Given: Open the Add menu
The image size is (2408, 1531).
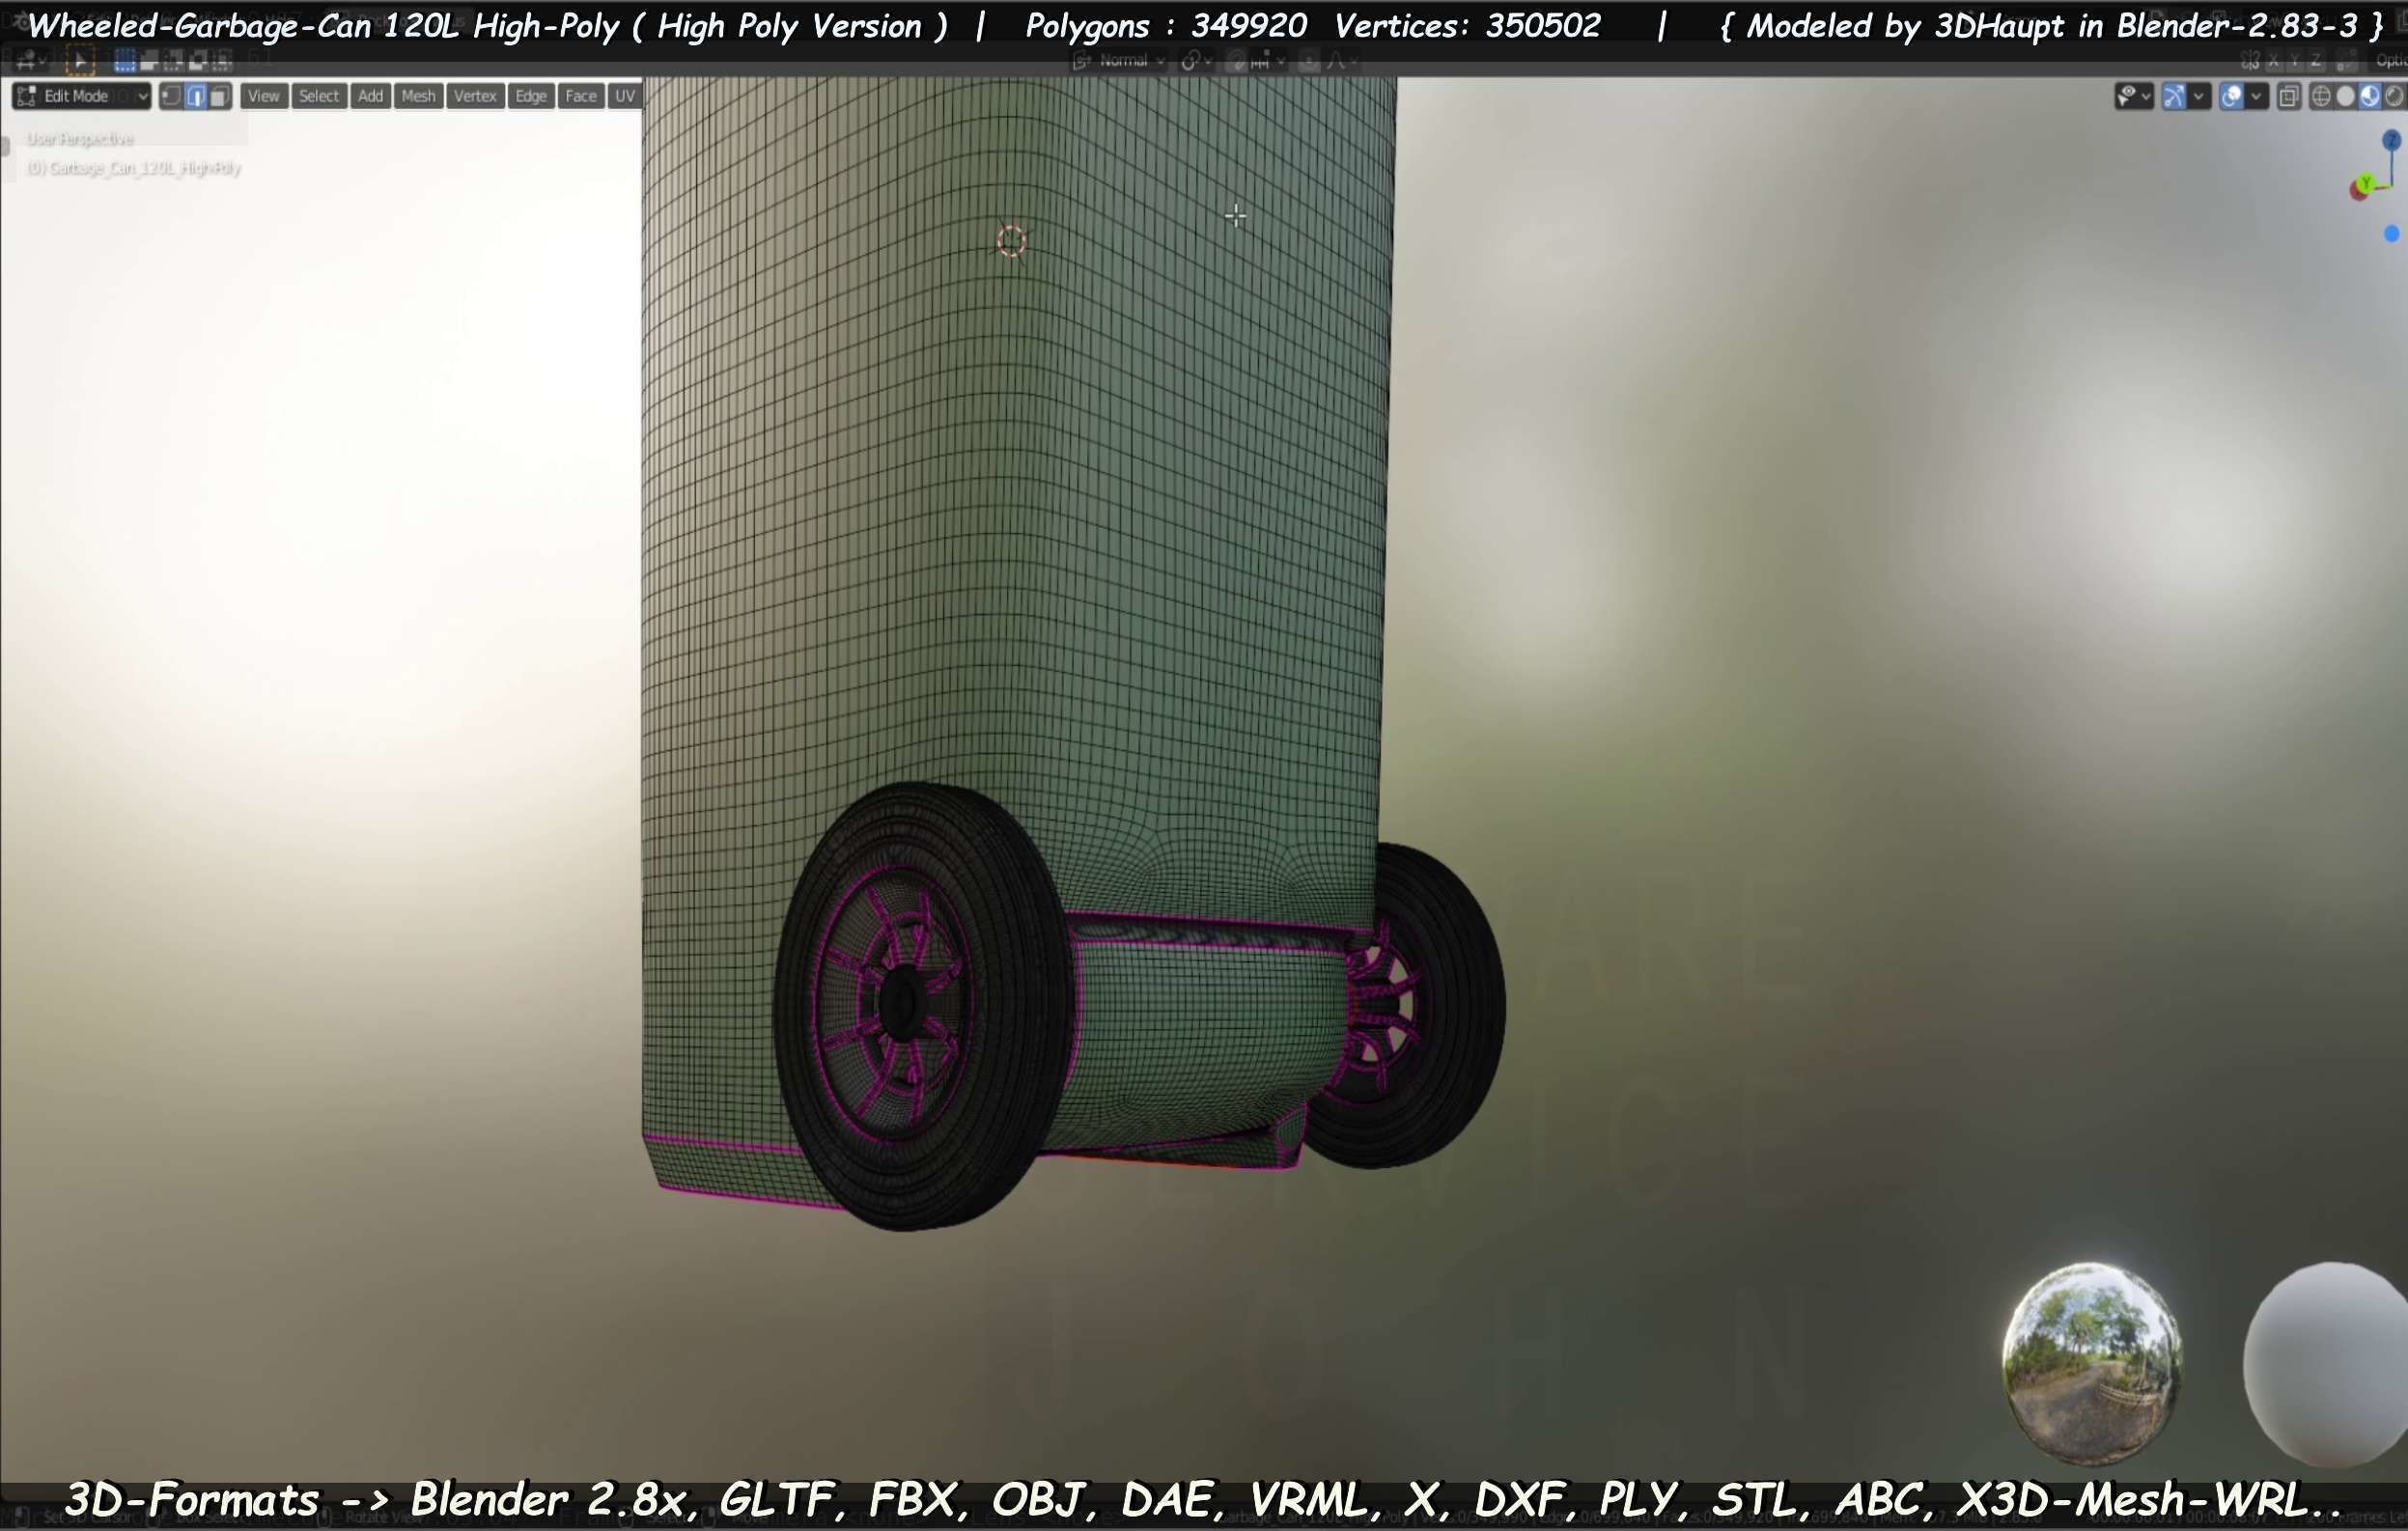Looking at the screenshot, I should pyautogui.click(x=370, y=96).
